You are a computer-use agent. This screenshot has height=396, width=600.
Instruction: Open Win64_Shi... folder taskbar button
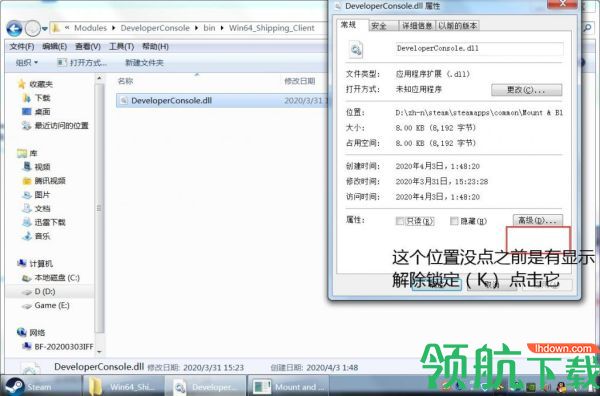point(123,386)
